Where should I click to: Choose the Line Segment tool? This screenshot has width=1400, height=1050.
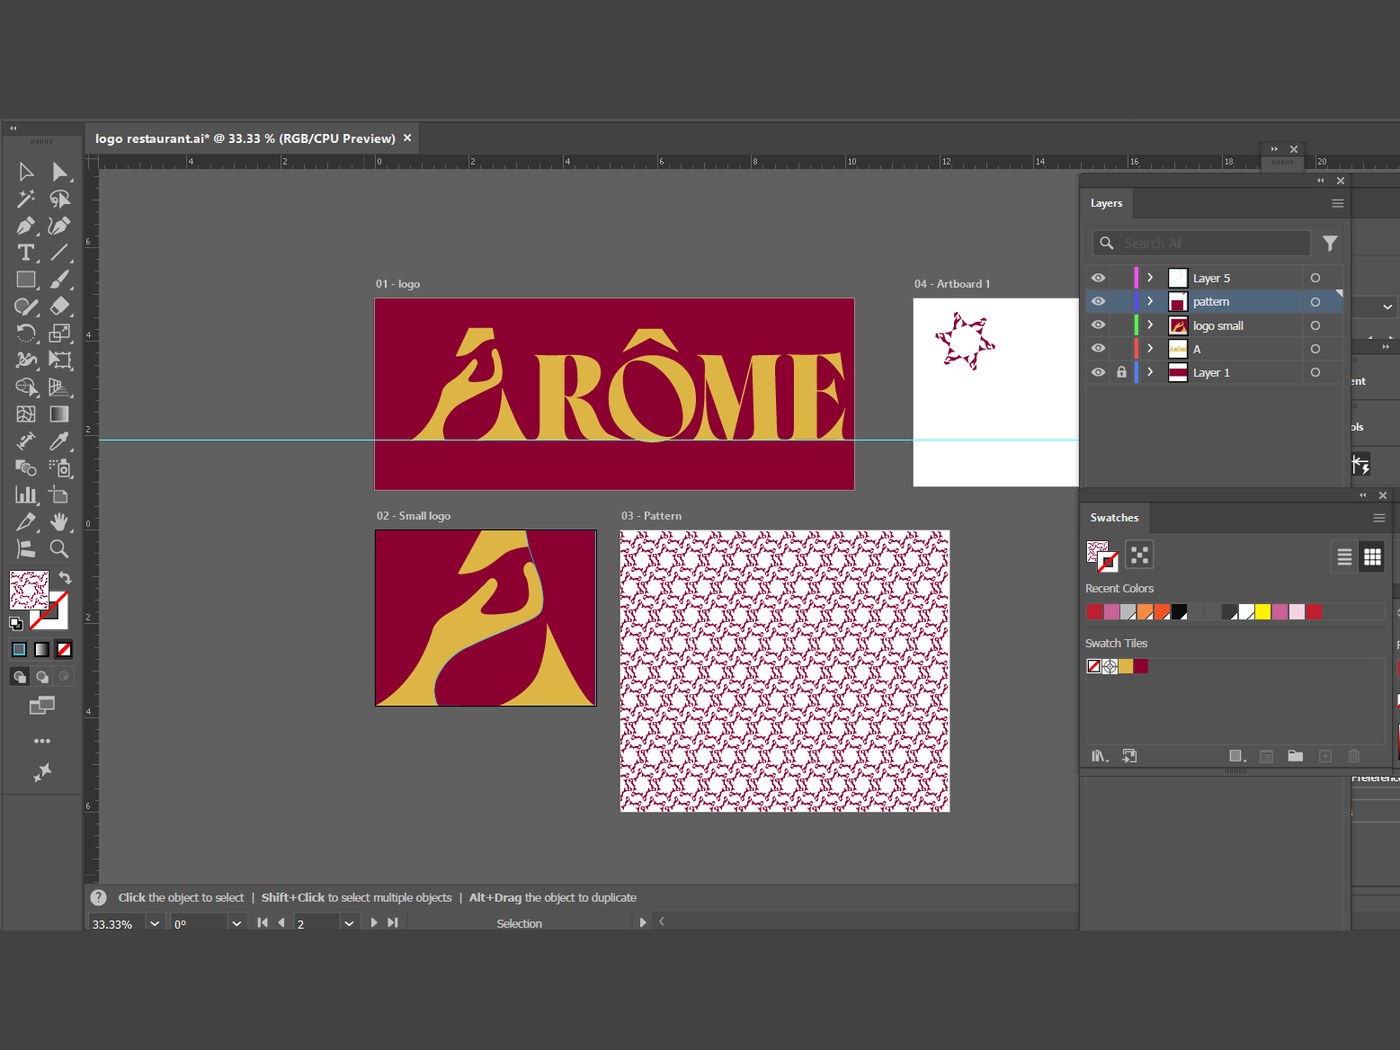[x=60, y=253]
